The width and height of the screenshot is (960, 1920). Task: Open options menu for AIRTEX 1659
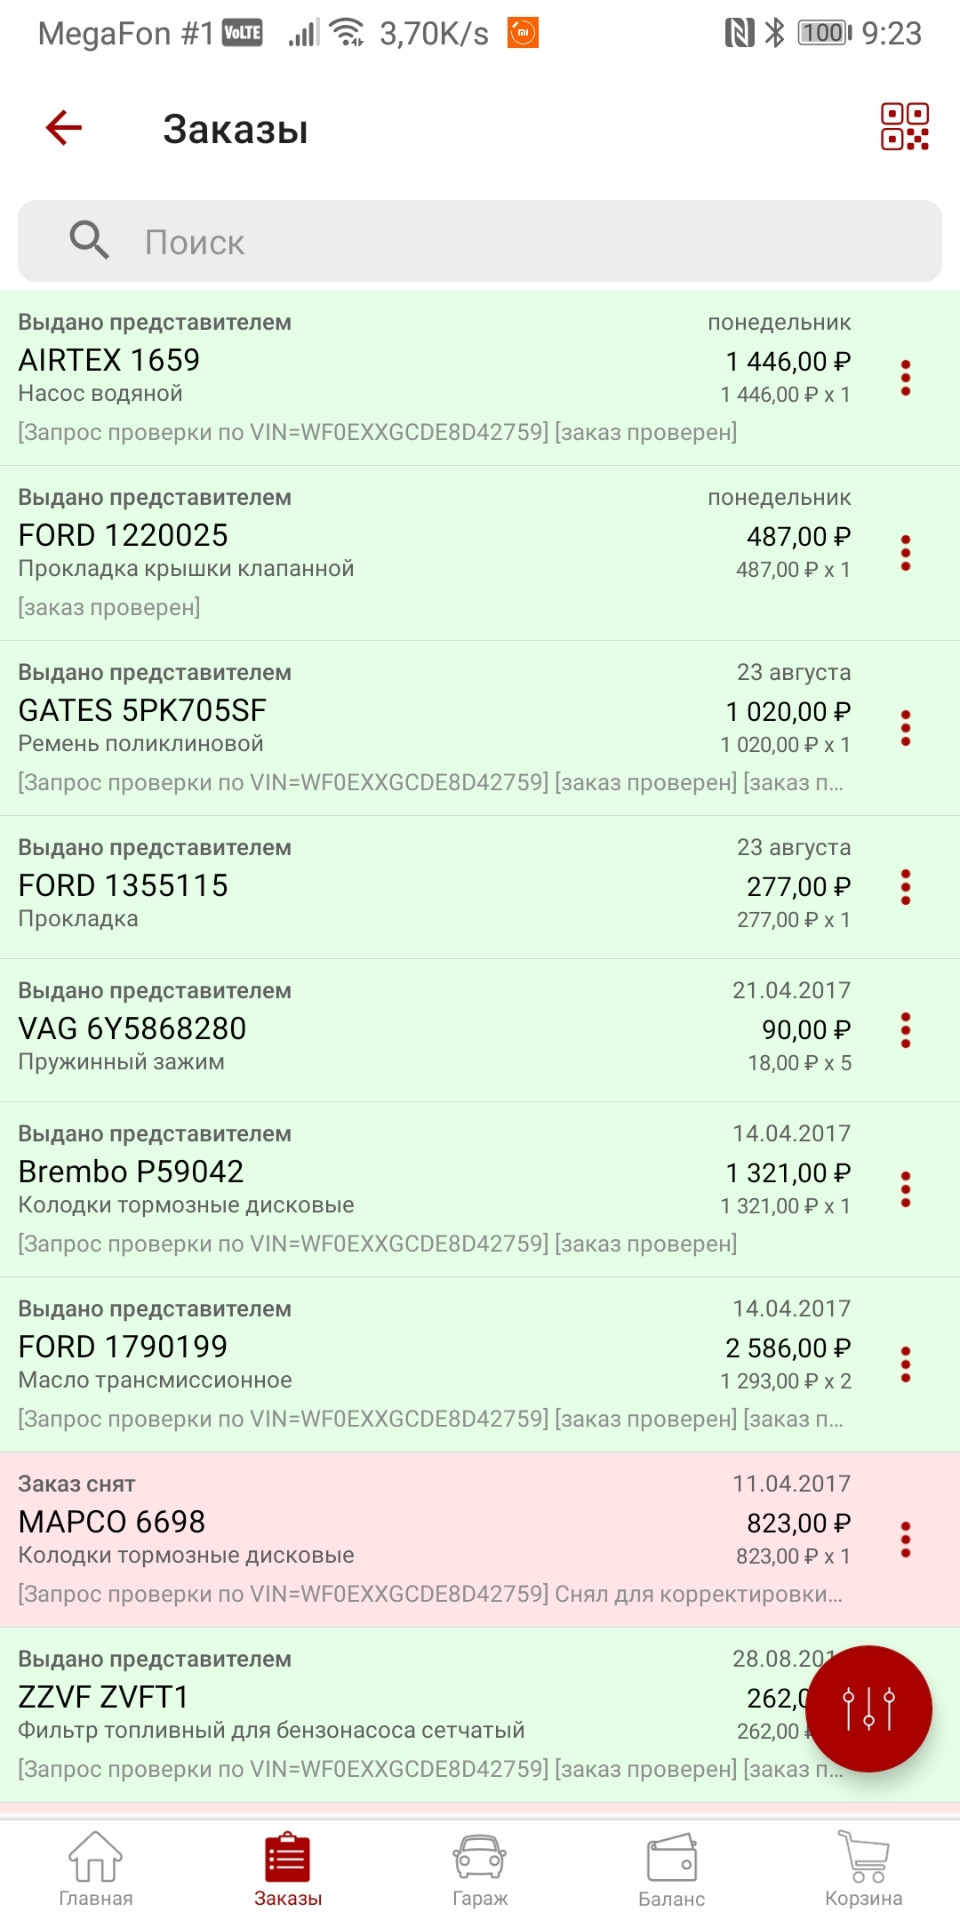click(905, 378)
